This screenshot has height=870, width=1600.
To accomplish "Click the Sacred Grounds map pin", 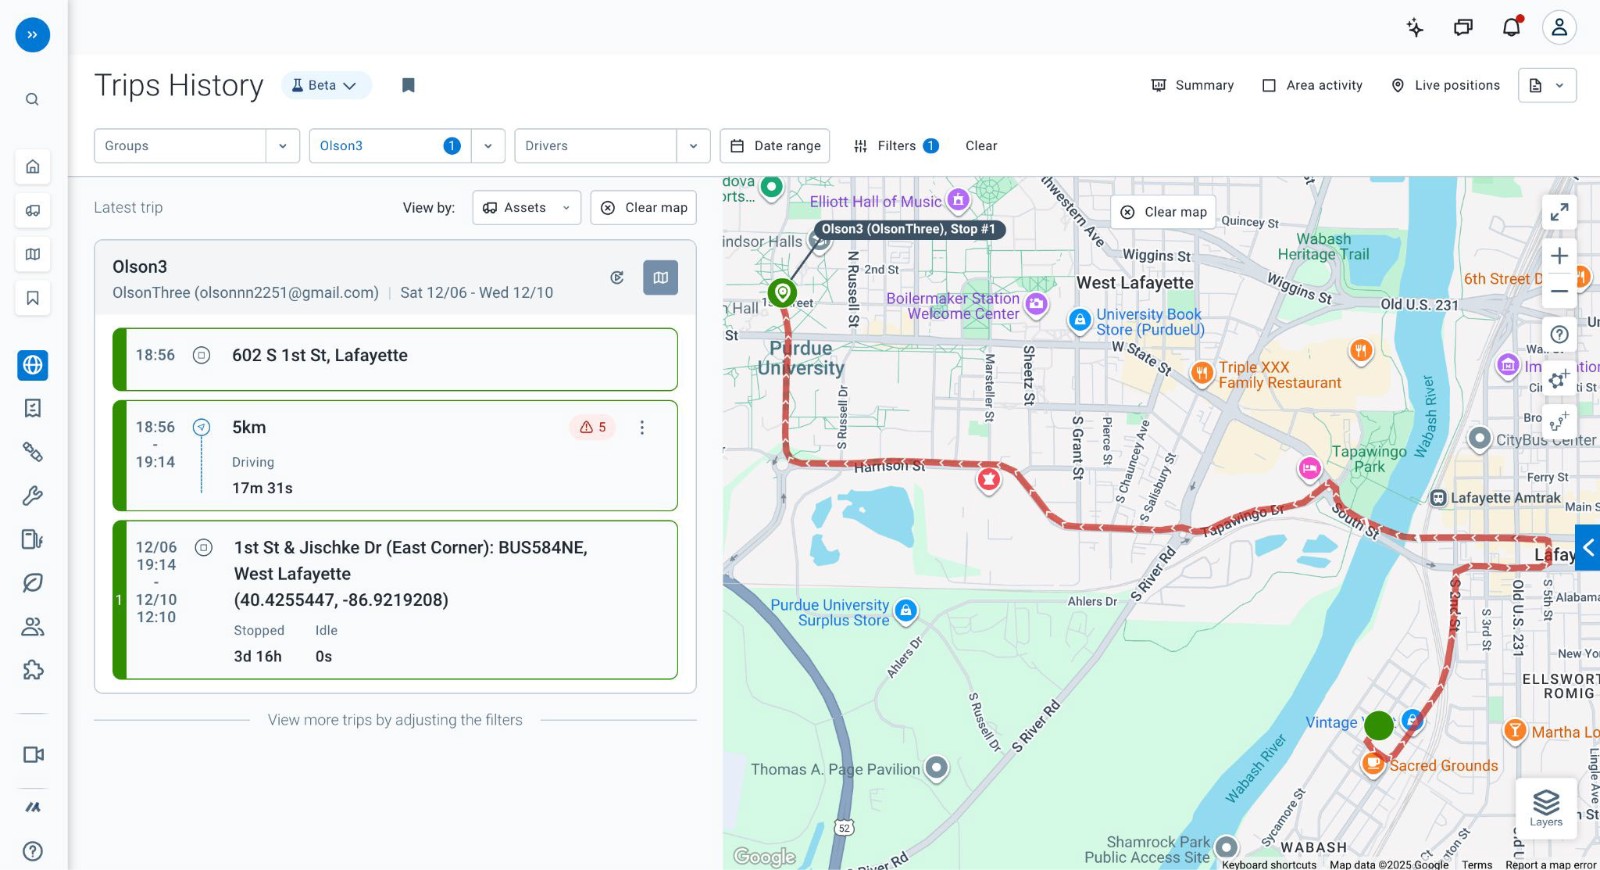I will coord(1374,764).
